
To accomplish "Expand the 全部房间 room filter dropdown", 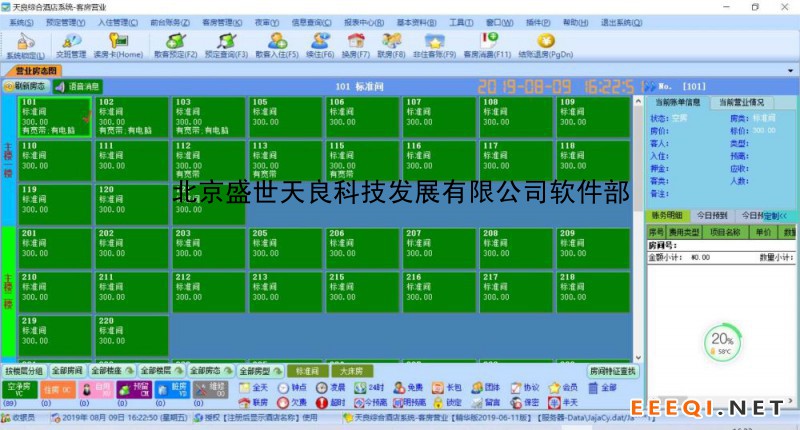I will pos(67,370).
